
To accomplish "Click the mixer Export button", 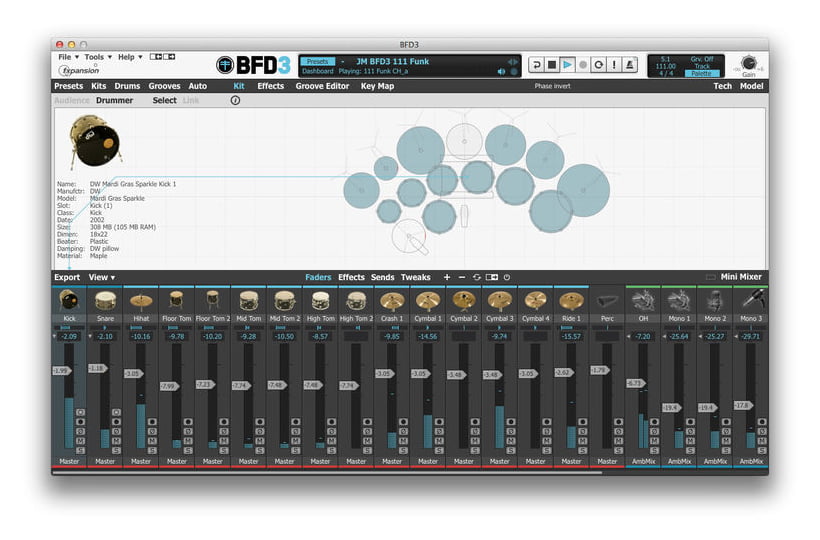I will [x=67, y=277].
